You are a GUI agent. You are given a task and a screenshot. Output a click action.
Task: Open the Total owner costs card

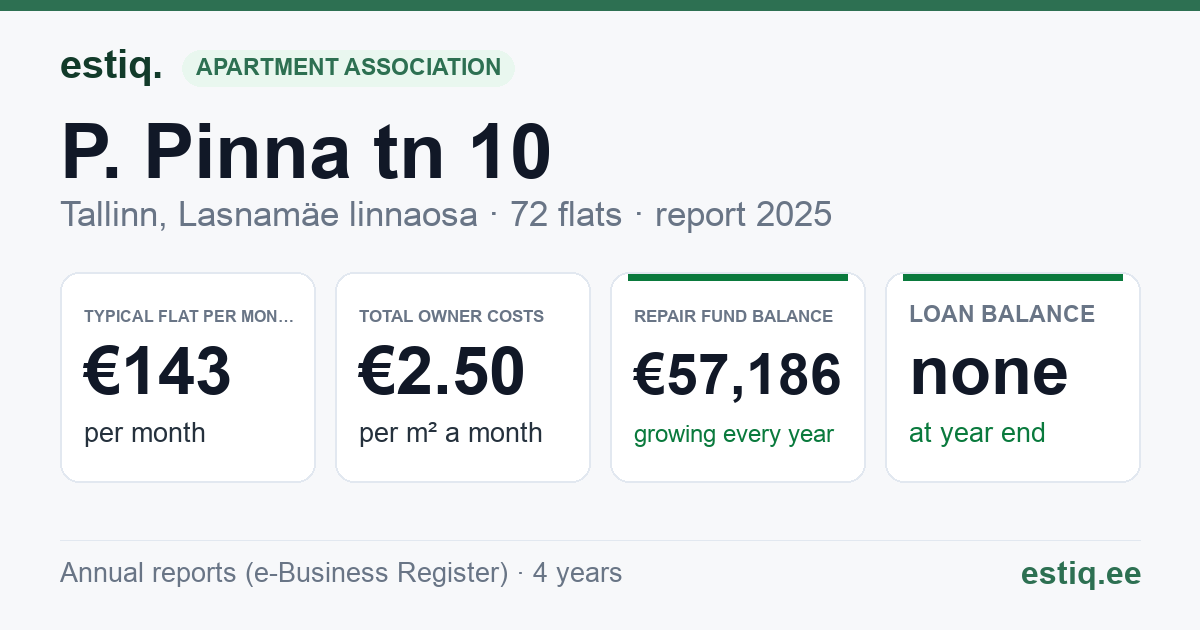pos(463,378)
